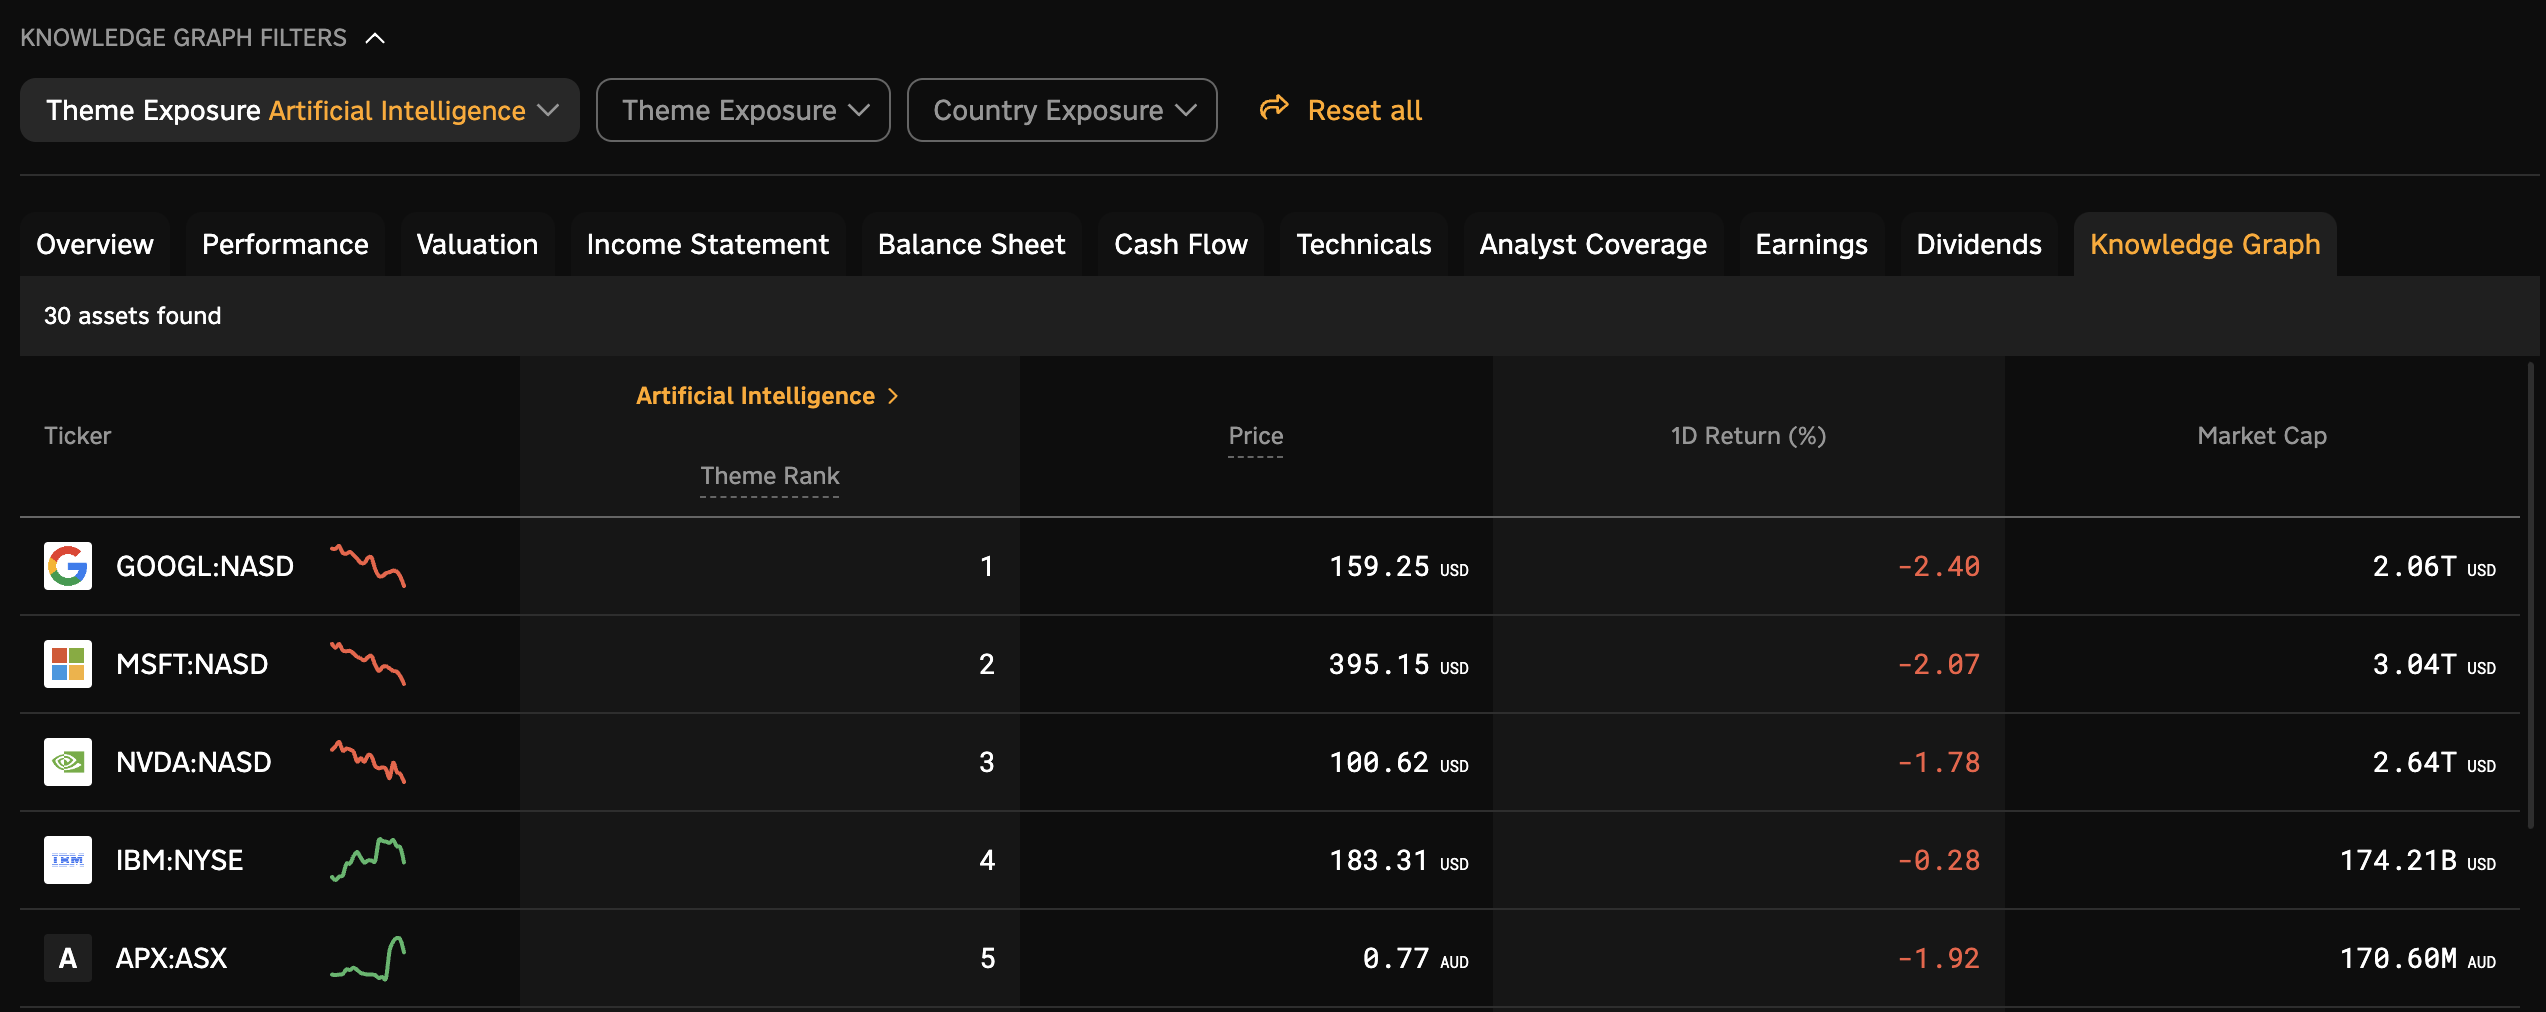Open the IBM:NYSE ticker
The width and height of the screenshot is (2546, 1012).
coord(180,860)
